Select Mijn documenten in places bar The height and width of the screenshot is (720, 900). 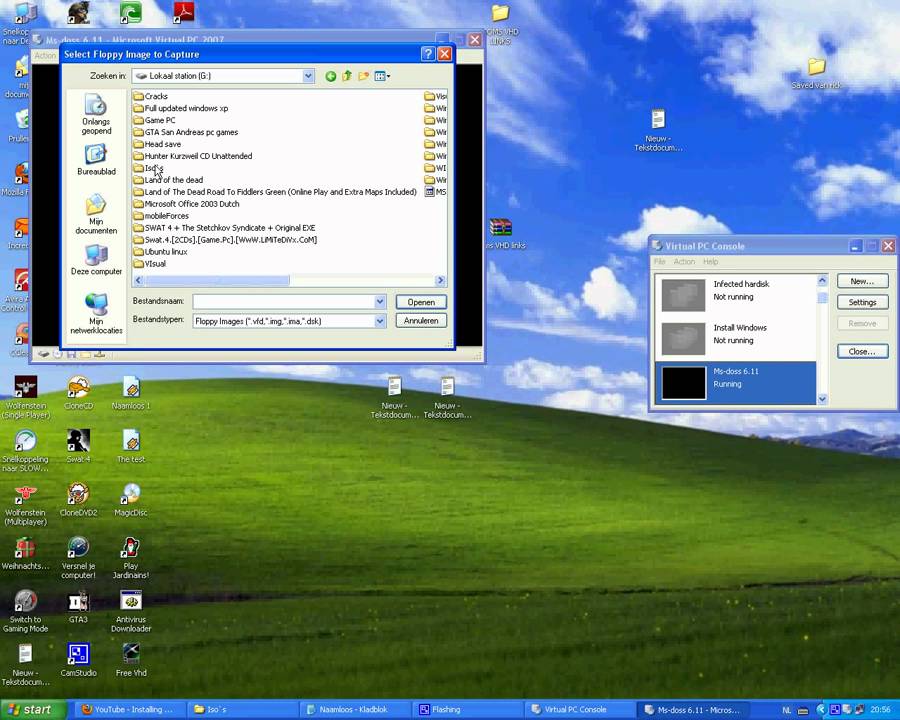pos(96,214)
